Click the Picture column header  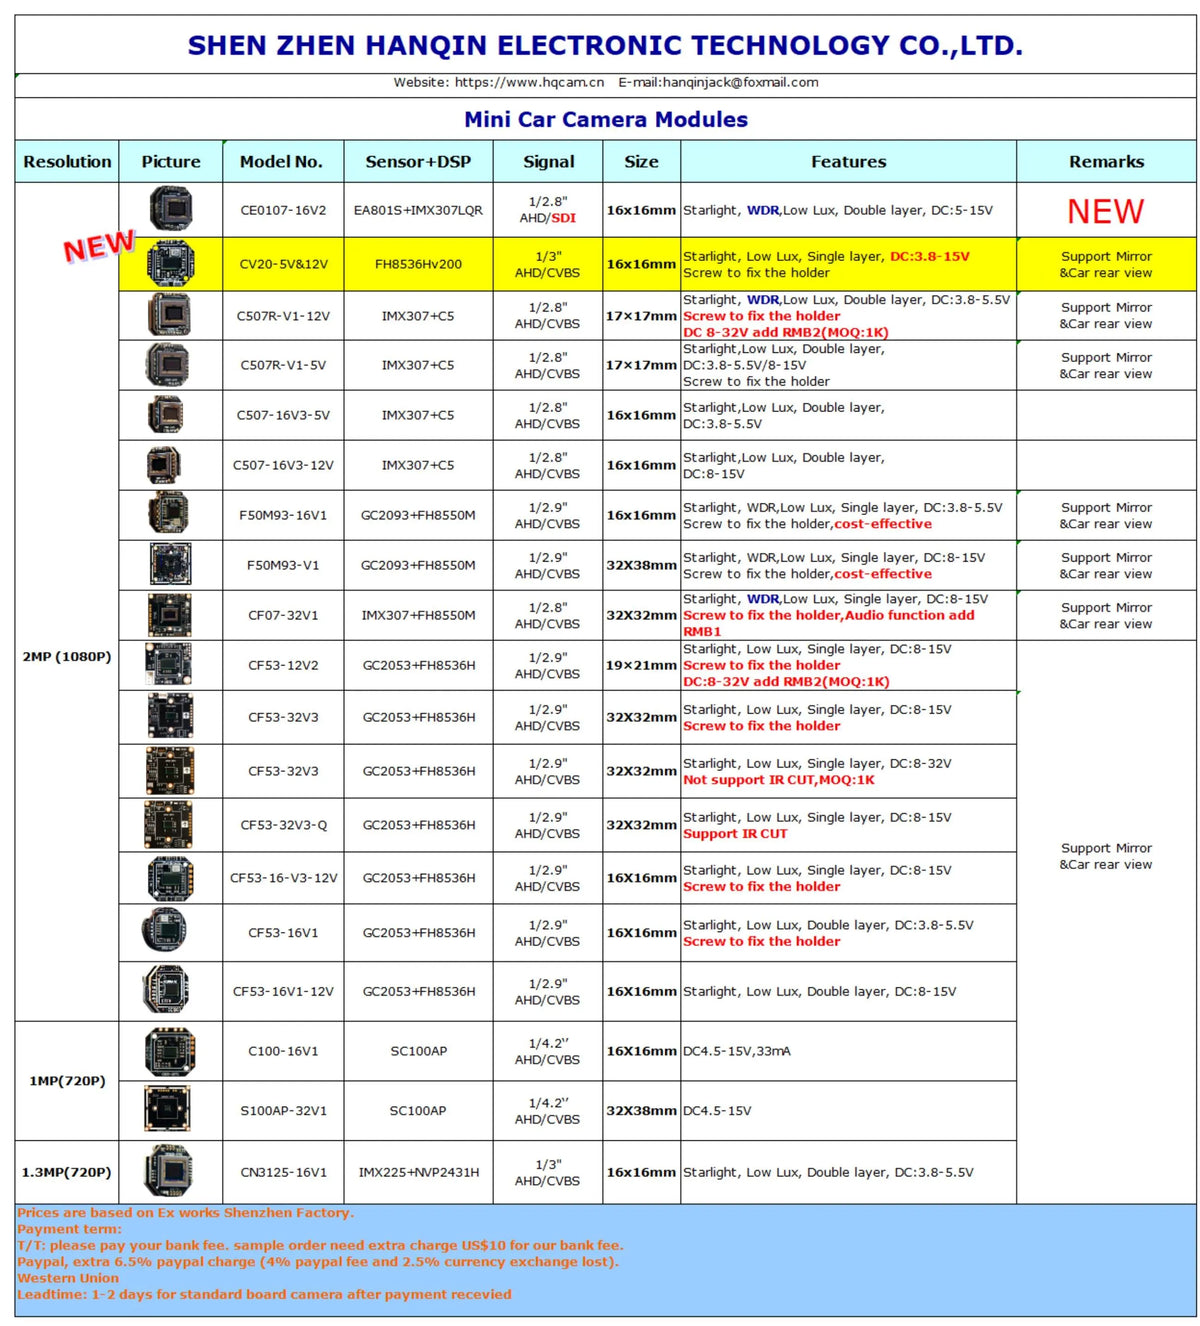pos(171,161)
